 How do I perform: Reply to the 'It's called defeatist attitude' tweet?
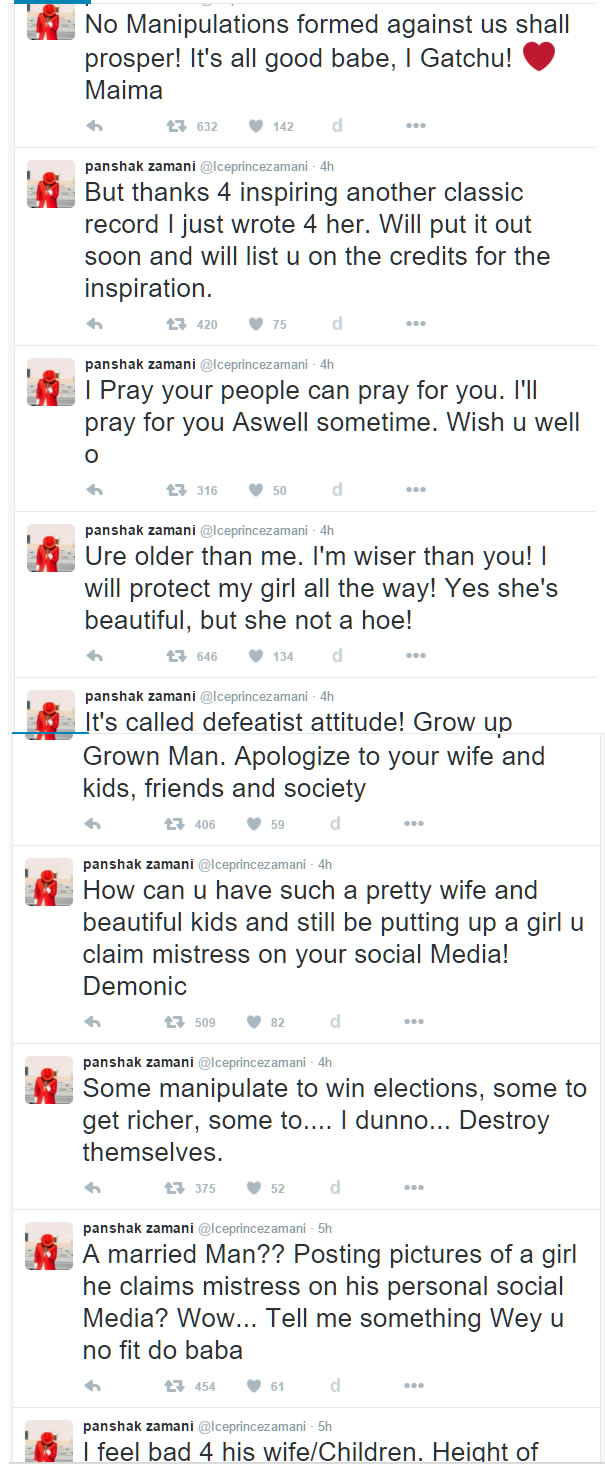(93, 824)
